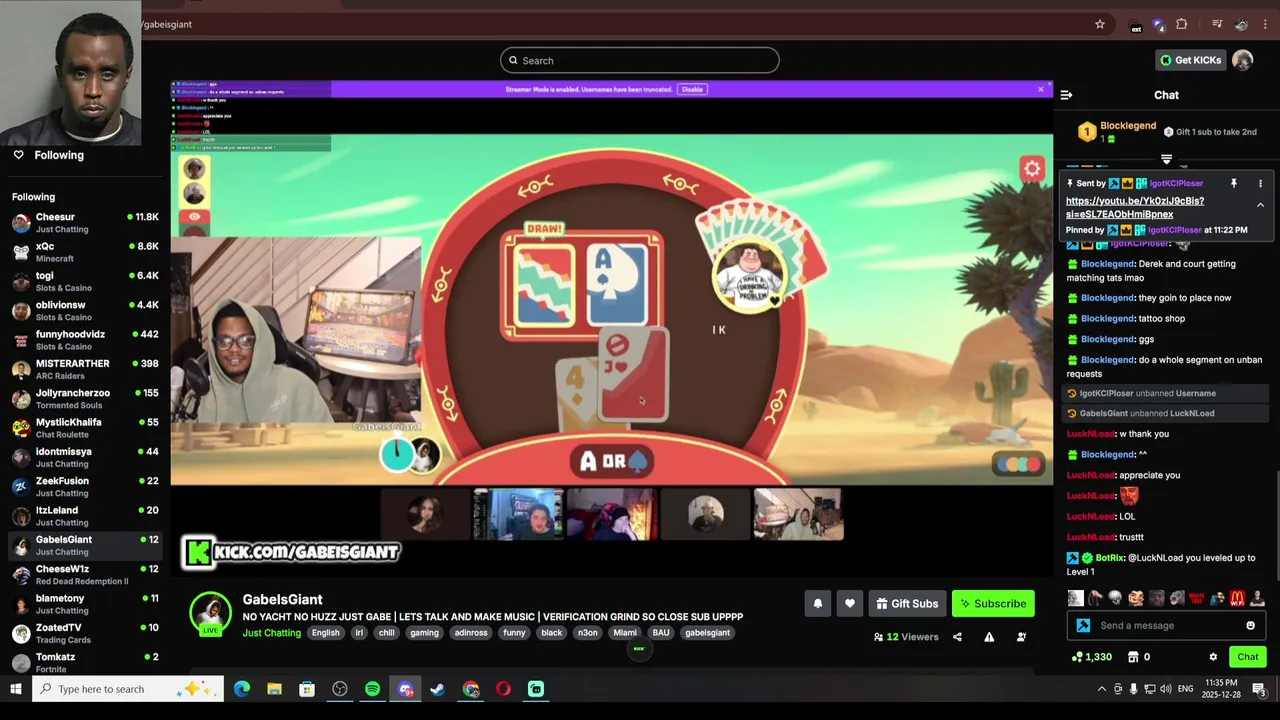Screen dimensions: 1280x720
Task: Click the English tag
Action: point(325,633)
